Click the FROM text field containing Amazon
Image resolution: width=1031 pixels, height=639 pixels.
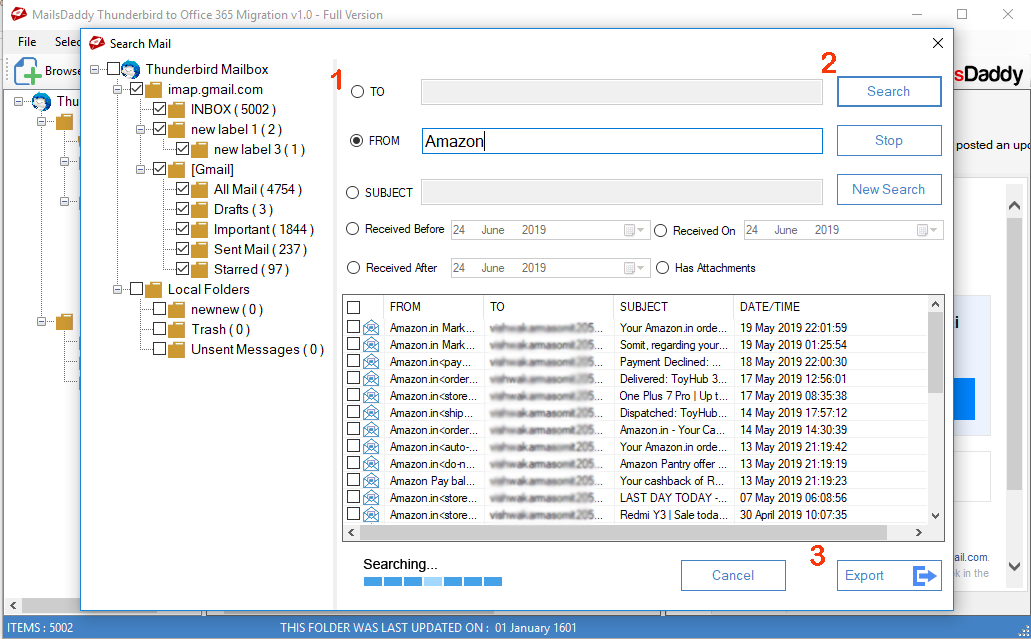(622, 141)
